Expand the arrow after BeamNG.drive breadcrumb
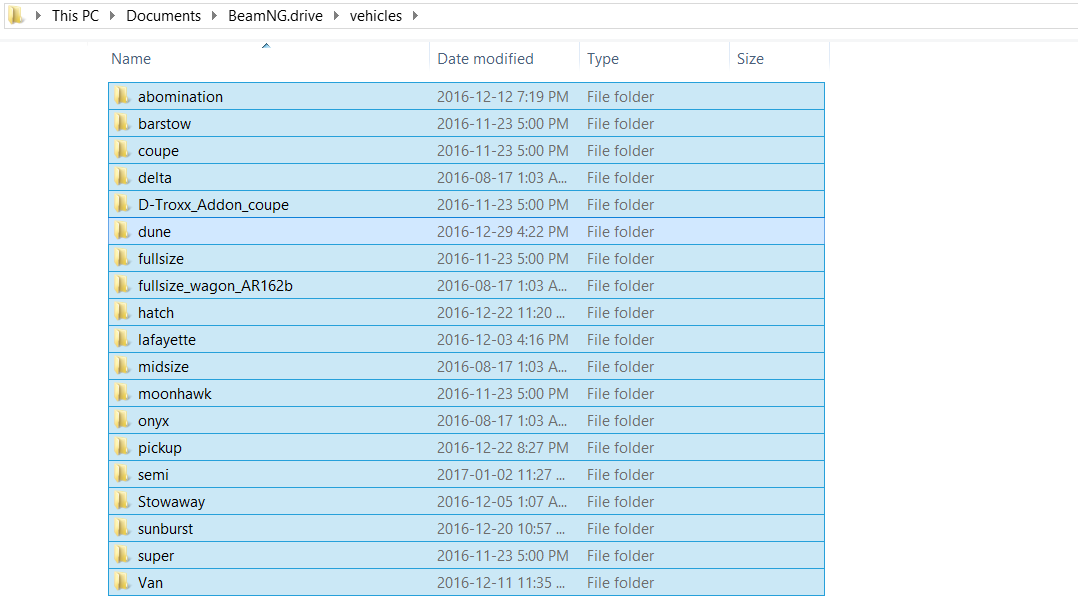 point(336,15)
